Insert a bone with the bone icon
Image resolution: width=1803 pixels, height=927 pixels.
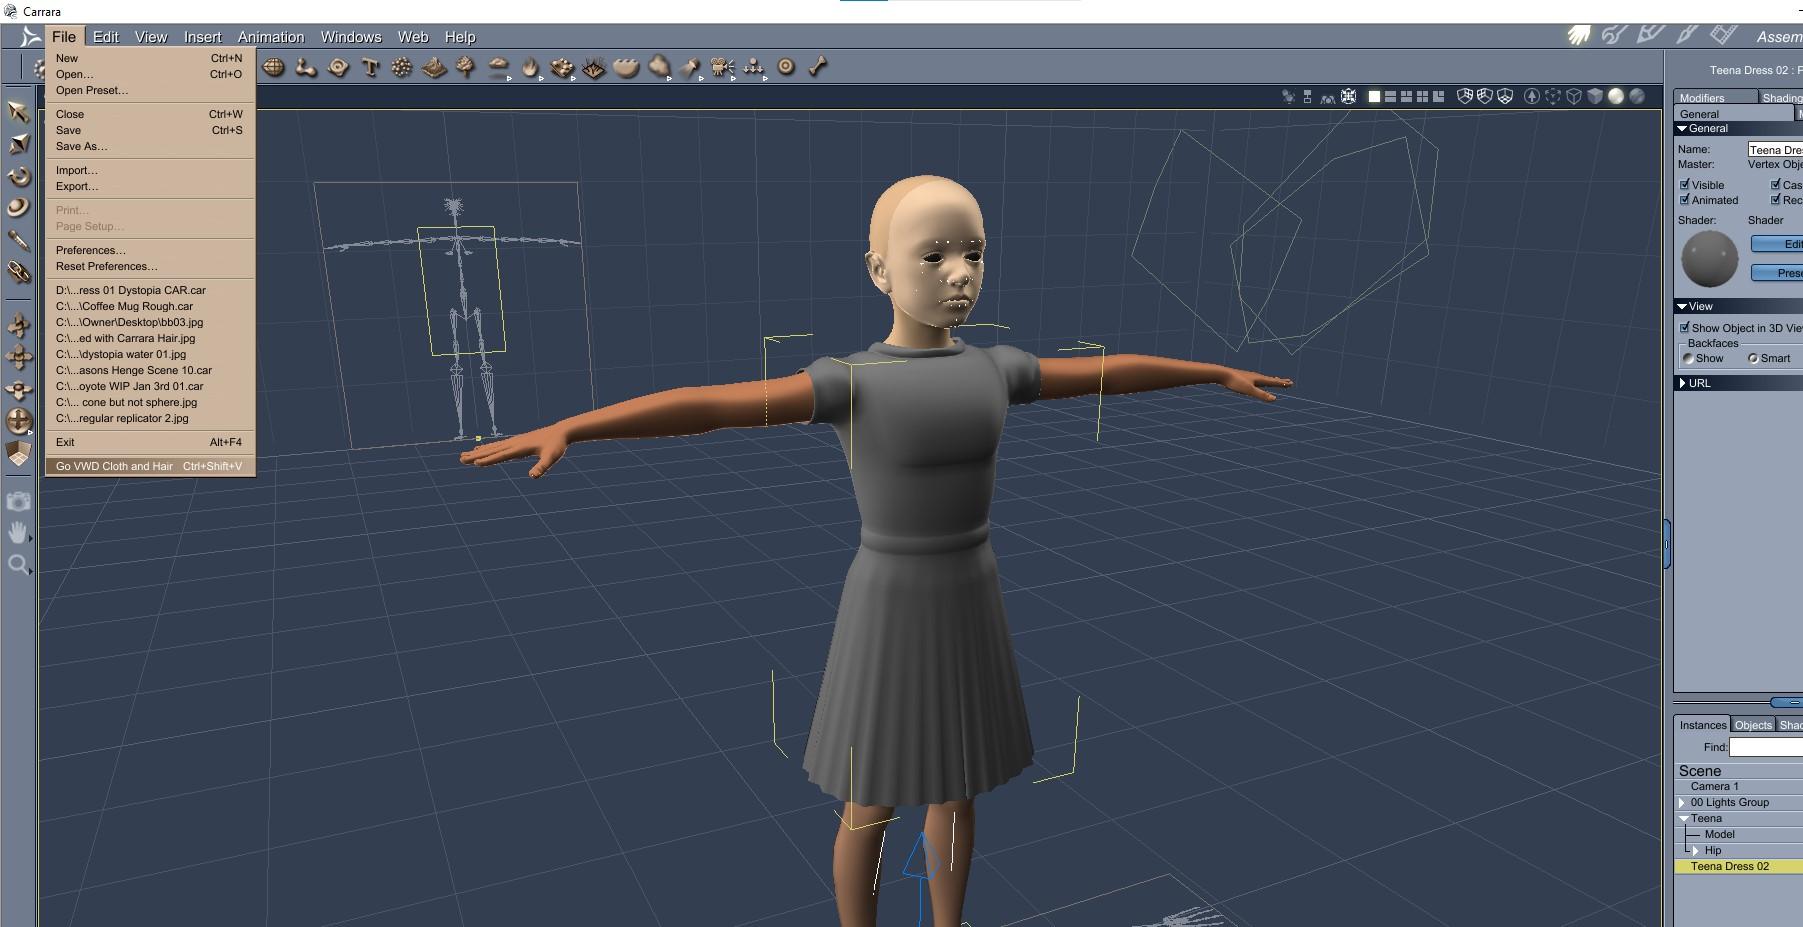pyautogui.click(x=818, y=67)
